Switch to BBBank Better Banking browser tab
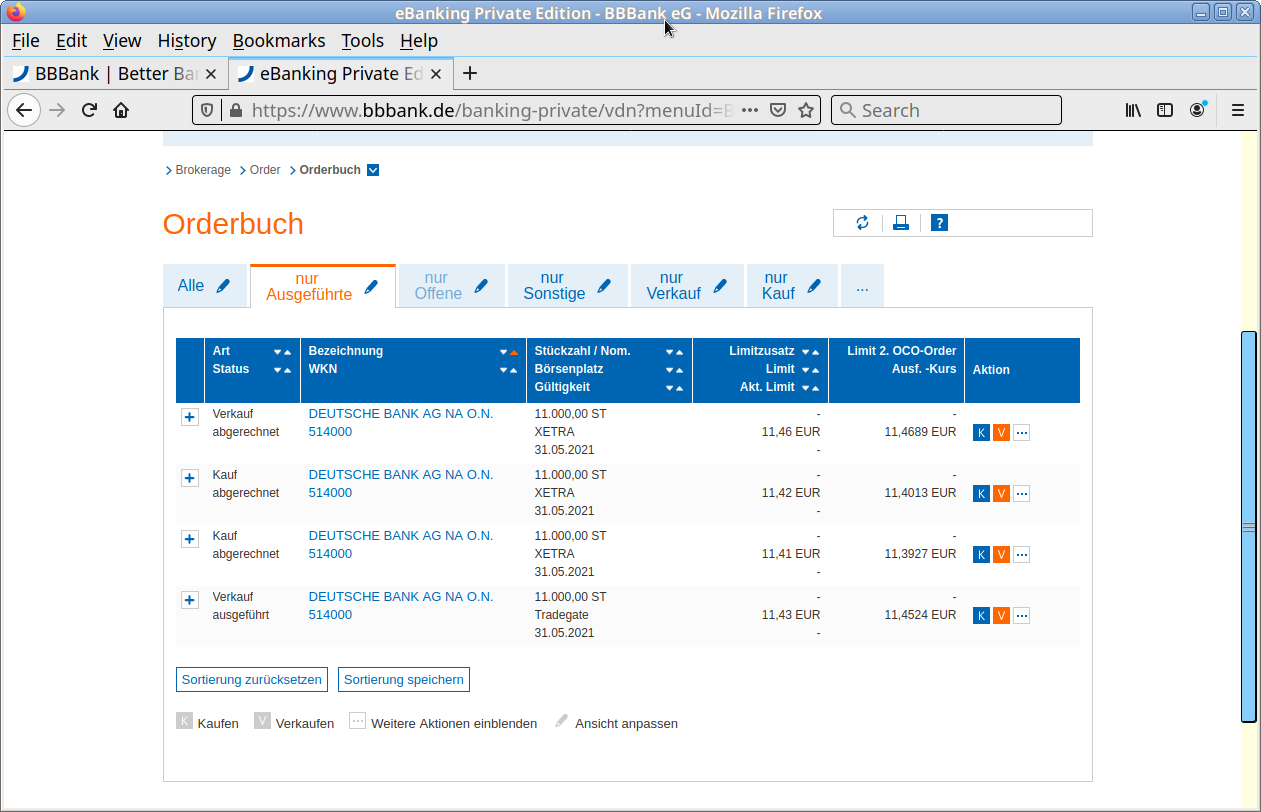The image size is (1261, 812). [115, 74]
